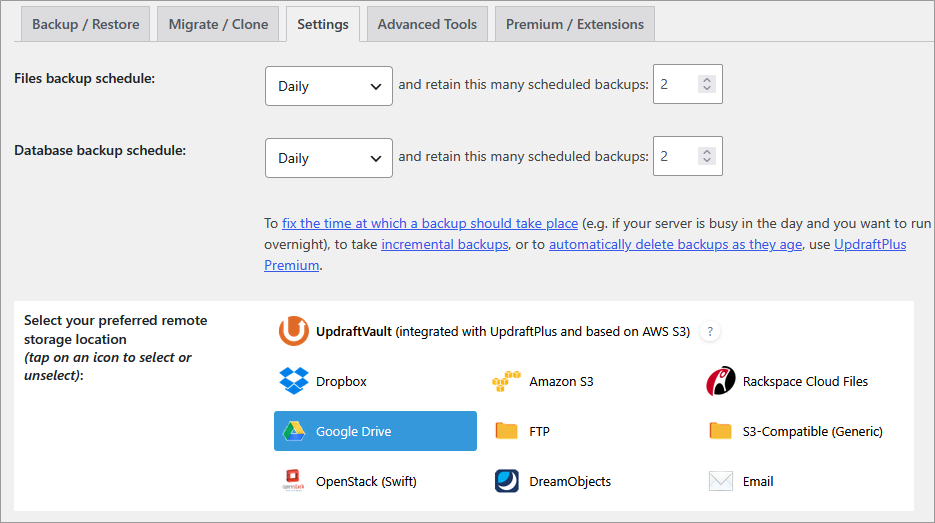Click the Rackspace Cloud Files label

pos(805,382)
